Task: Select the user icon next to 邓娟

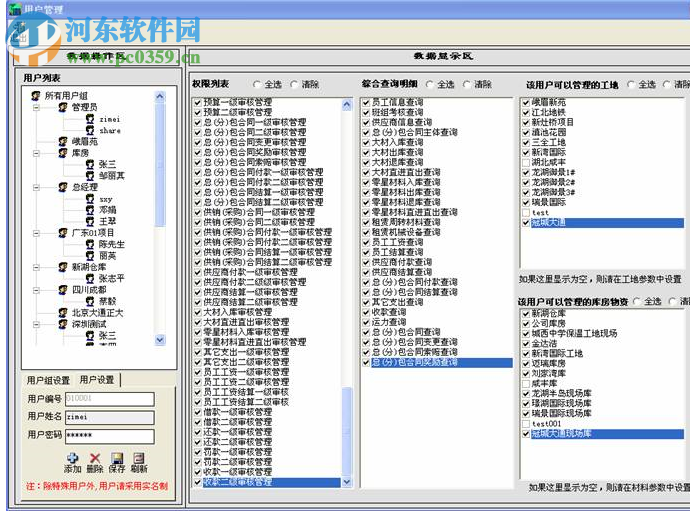Action: (x=90, y=210)
